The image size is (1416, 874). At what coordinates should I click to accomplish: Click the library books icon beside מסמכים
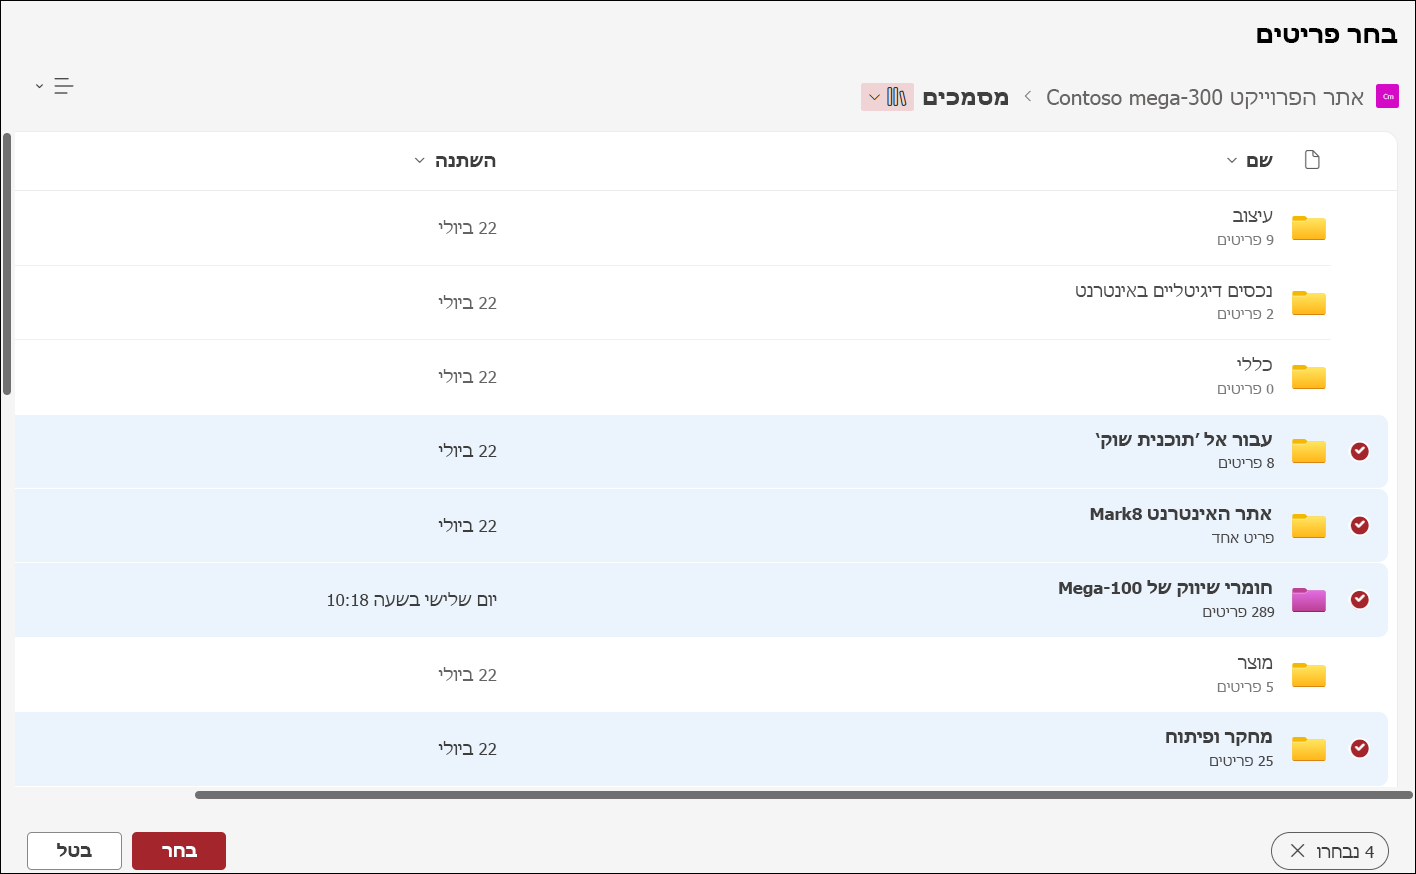point(897,97)
